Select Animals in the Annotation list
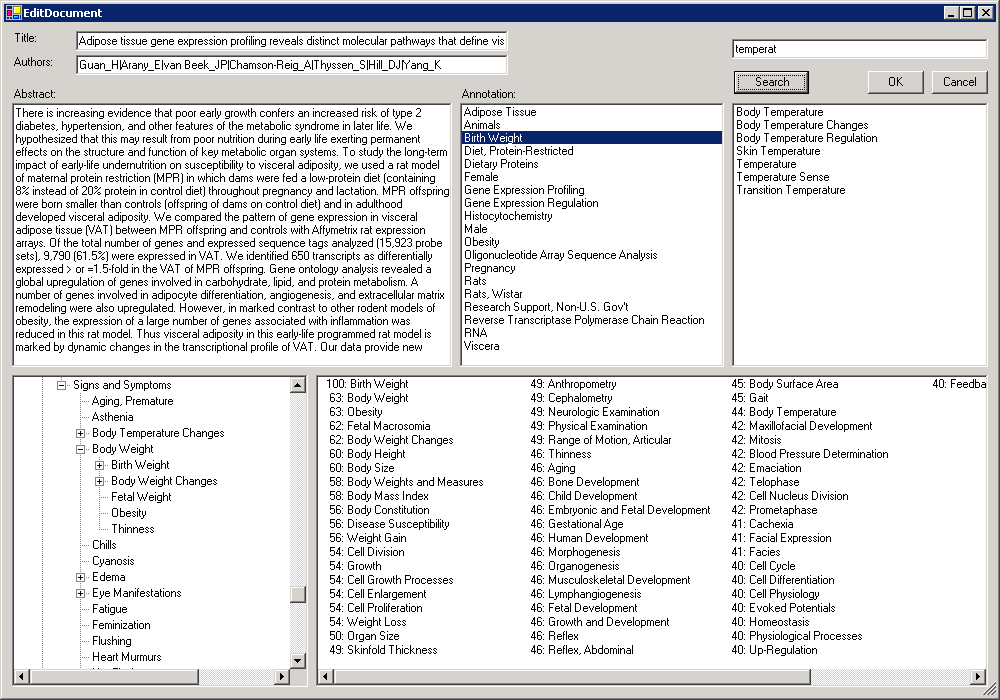 point(482,125)
